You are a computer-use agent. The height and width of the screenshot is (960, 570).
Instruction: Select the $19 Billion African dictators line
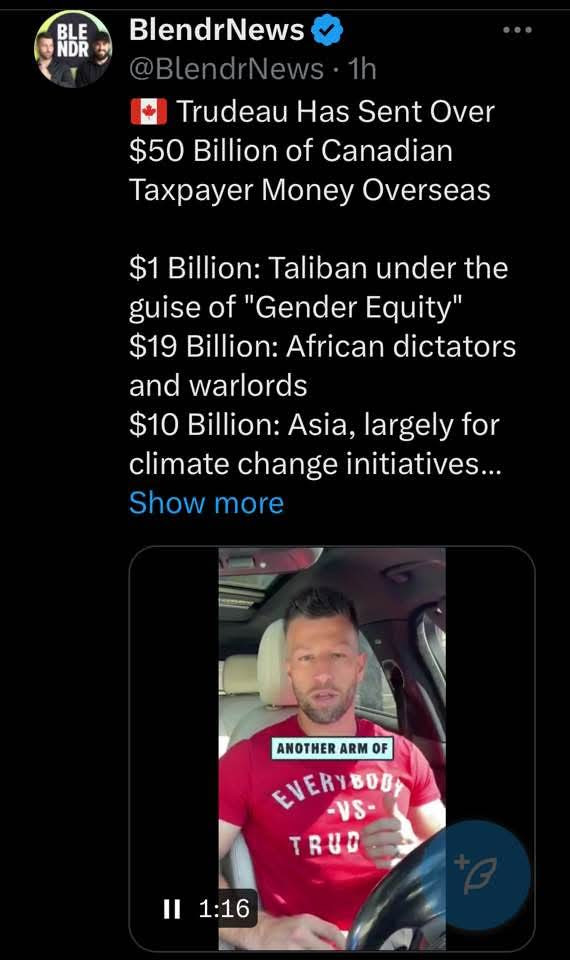[323, 366]
